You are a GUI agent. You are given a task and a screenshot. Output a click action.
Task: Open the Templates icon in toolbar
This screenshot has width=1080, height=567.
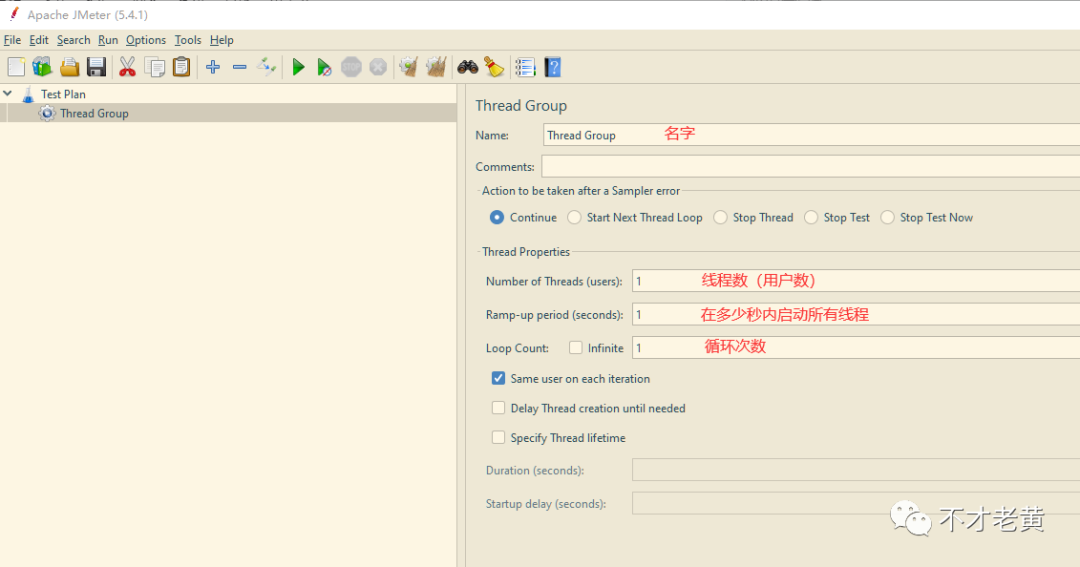(x=42, y=67)
